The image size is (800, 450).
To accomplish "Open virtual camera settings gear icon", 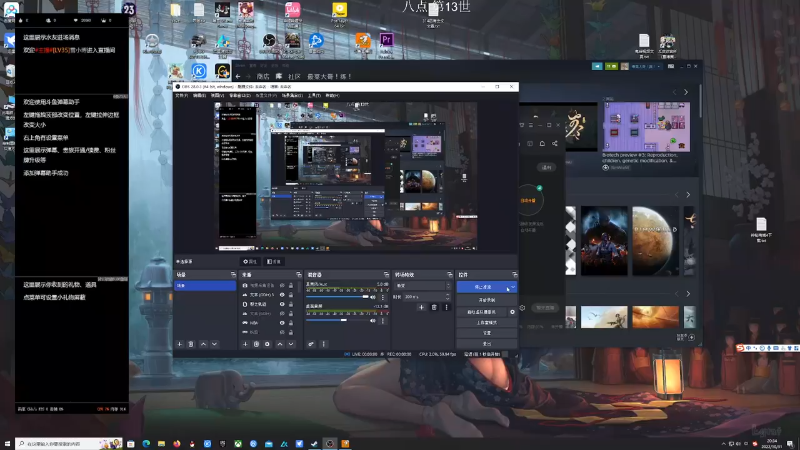I will pos(512,312).
